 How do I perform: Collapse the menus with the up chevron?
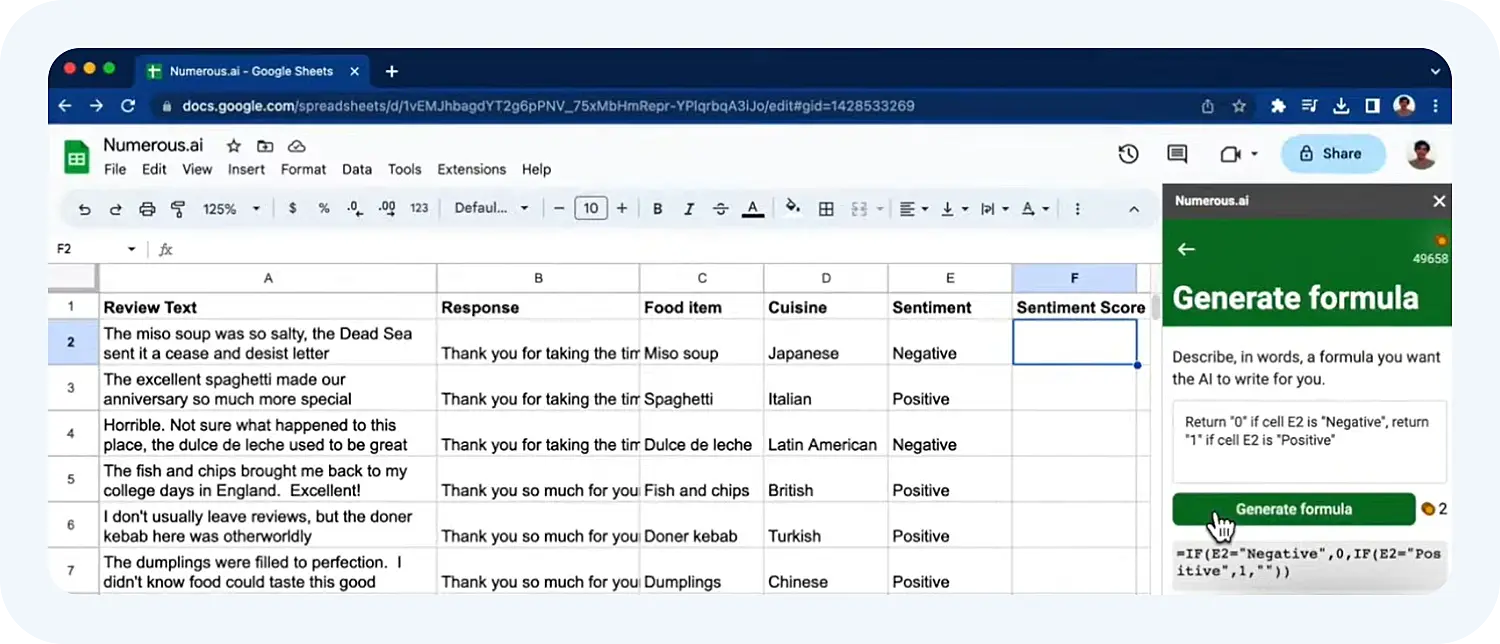click(1134, 209)
